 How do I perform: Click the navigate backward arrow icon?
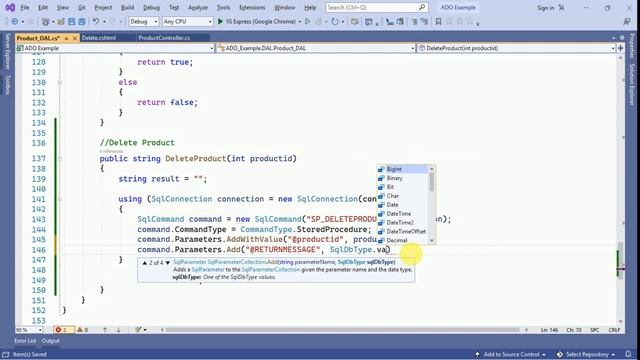click(15, 22)
